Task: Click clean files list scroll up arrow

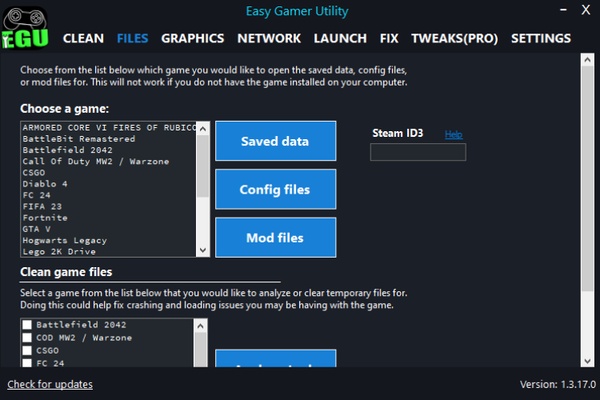Action: click(x=201, y=326)
